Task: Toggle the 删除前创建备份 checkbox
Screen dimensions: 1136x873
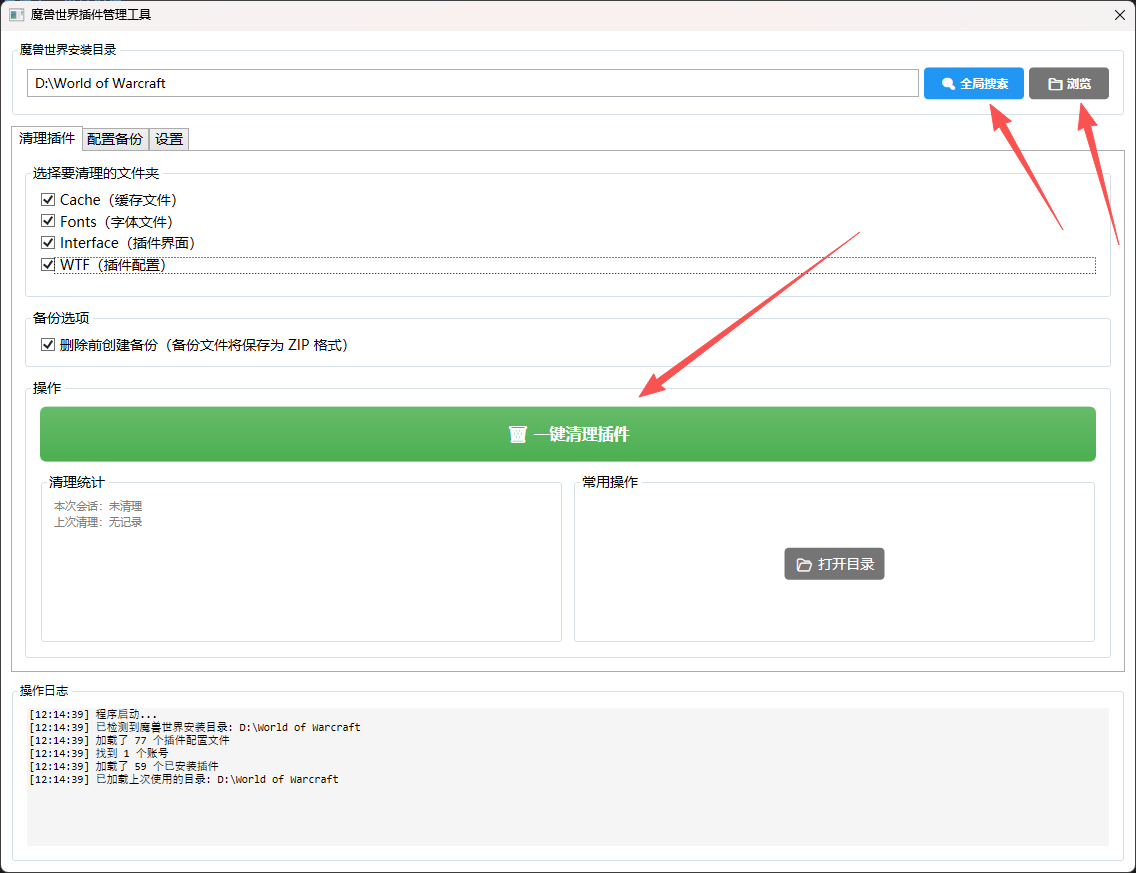Action: coord(48,345)
